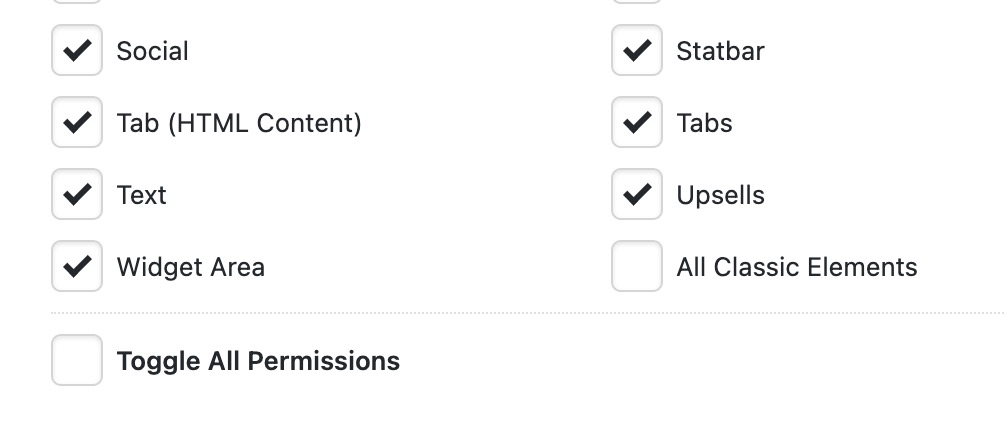Toggle the Text element checkbox
The image size is (1006, 434).
[77, 195]
